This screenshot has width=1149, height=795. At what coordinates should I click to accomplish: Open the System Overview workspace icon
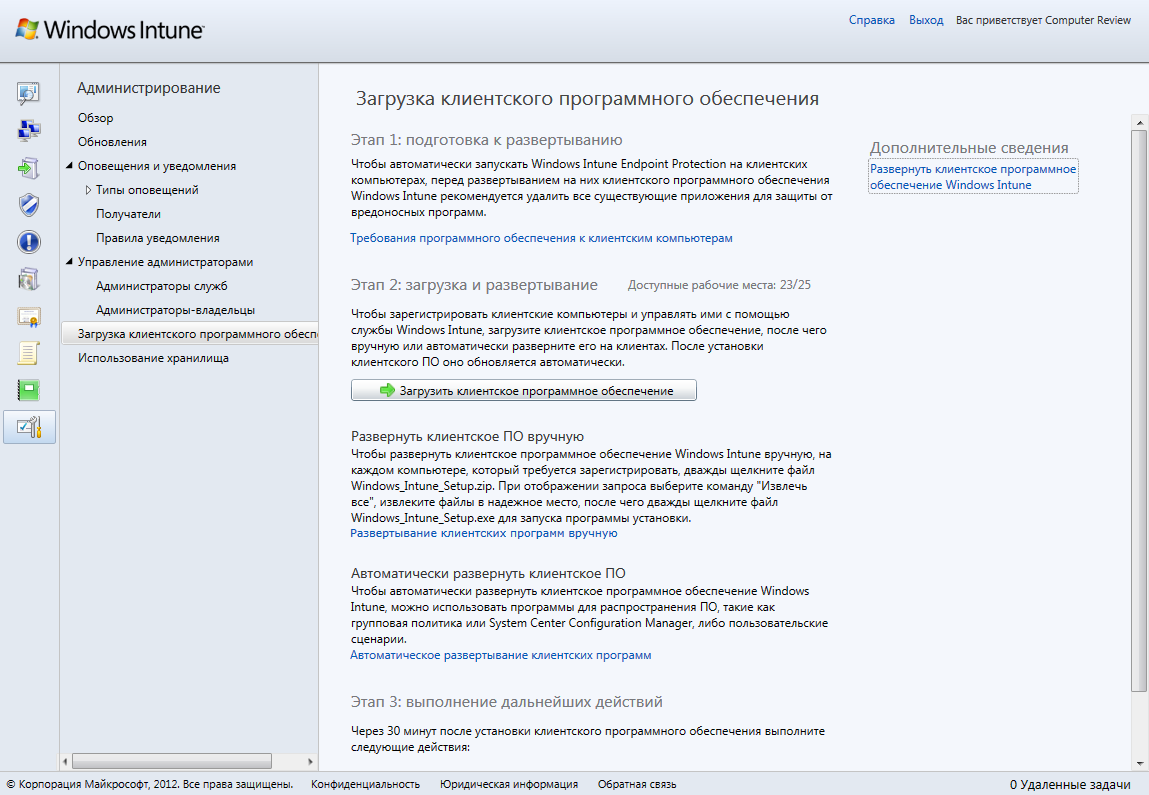pyautogui.click(x=29, y=94)
